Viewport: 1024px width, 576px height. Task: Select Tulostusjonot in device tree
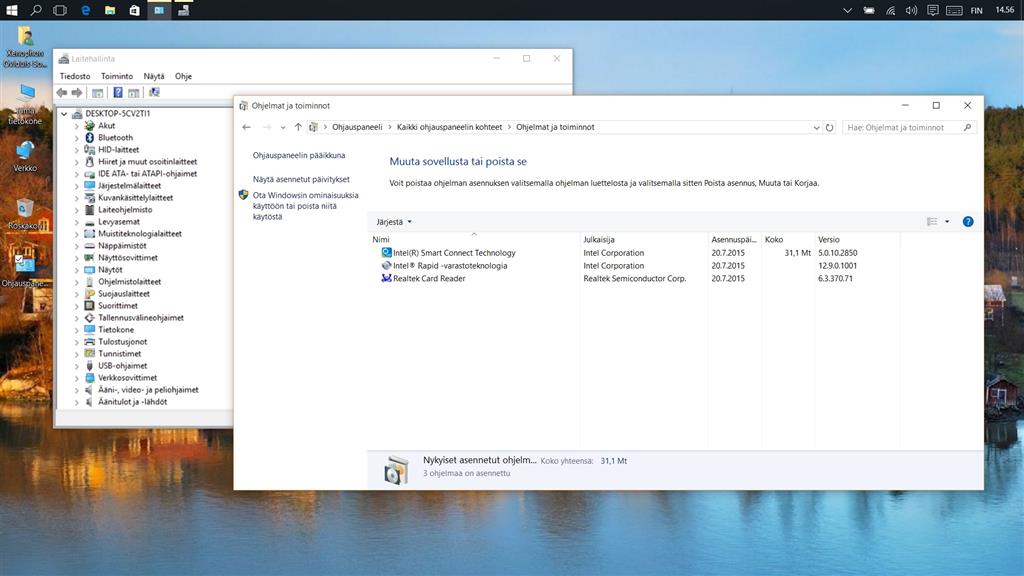122,342
